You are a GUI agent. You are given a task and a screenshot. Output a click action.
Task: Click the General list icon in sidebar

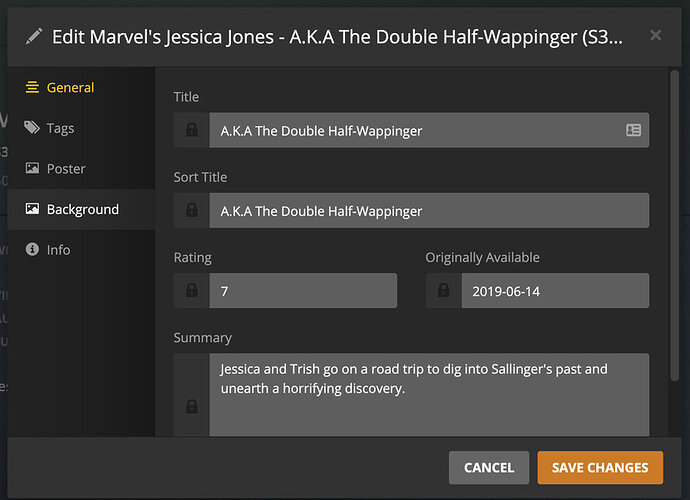pos(32,88)
